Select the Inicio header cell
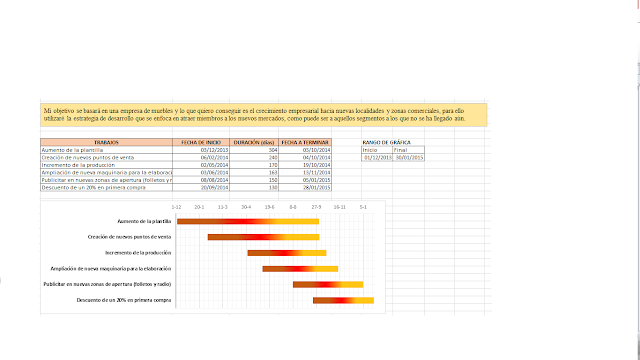 coord(377,150)
